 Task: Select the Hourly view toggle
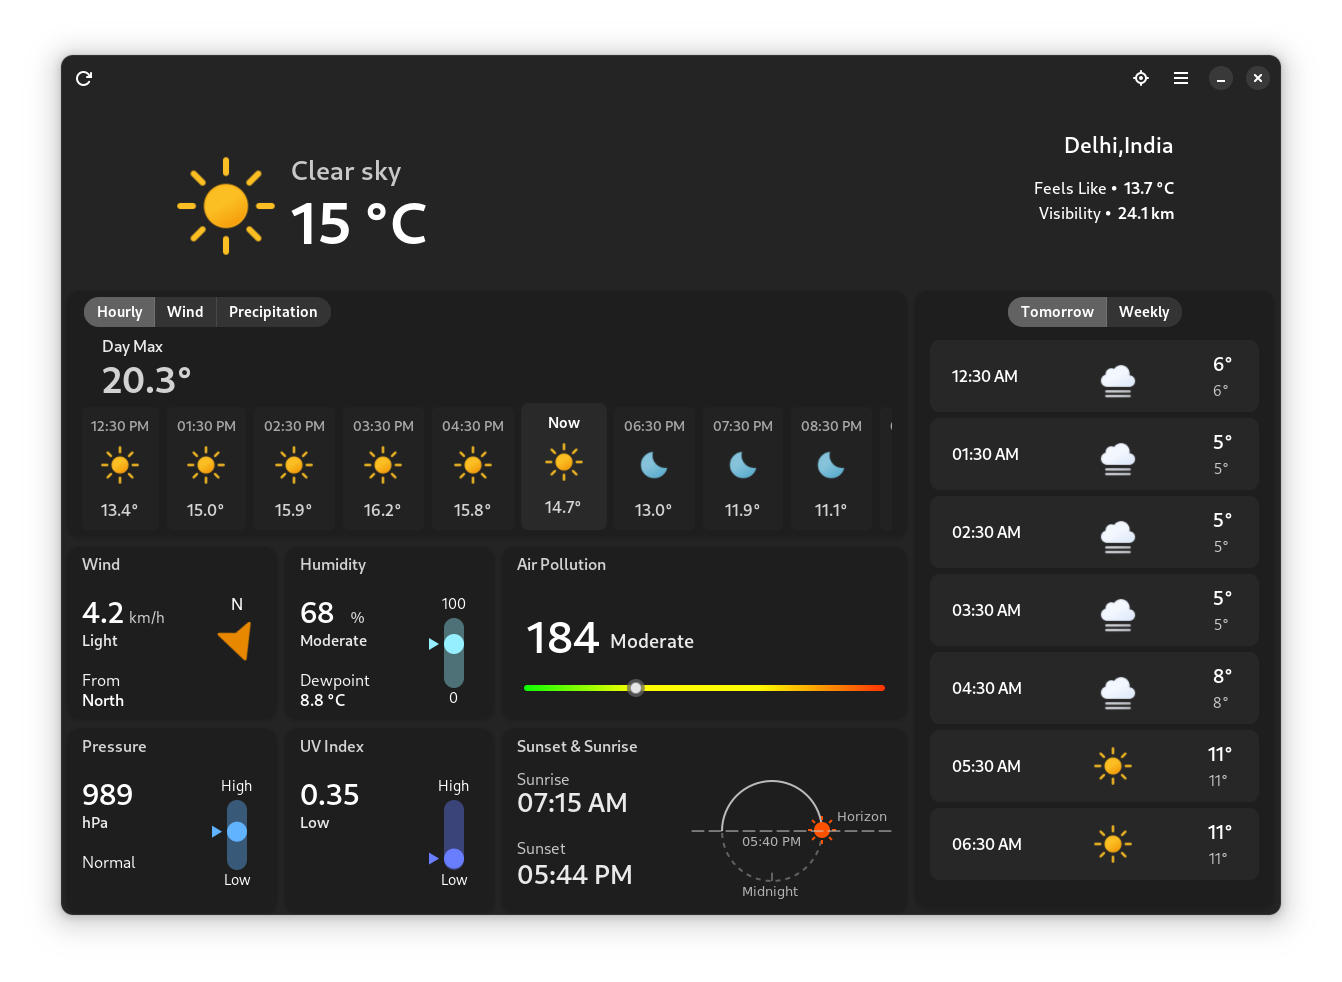pos(119,311)
